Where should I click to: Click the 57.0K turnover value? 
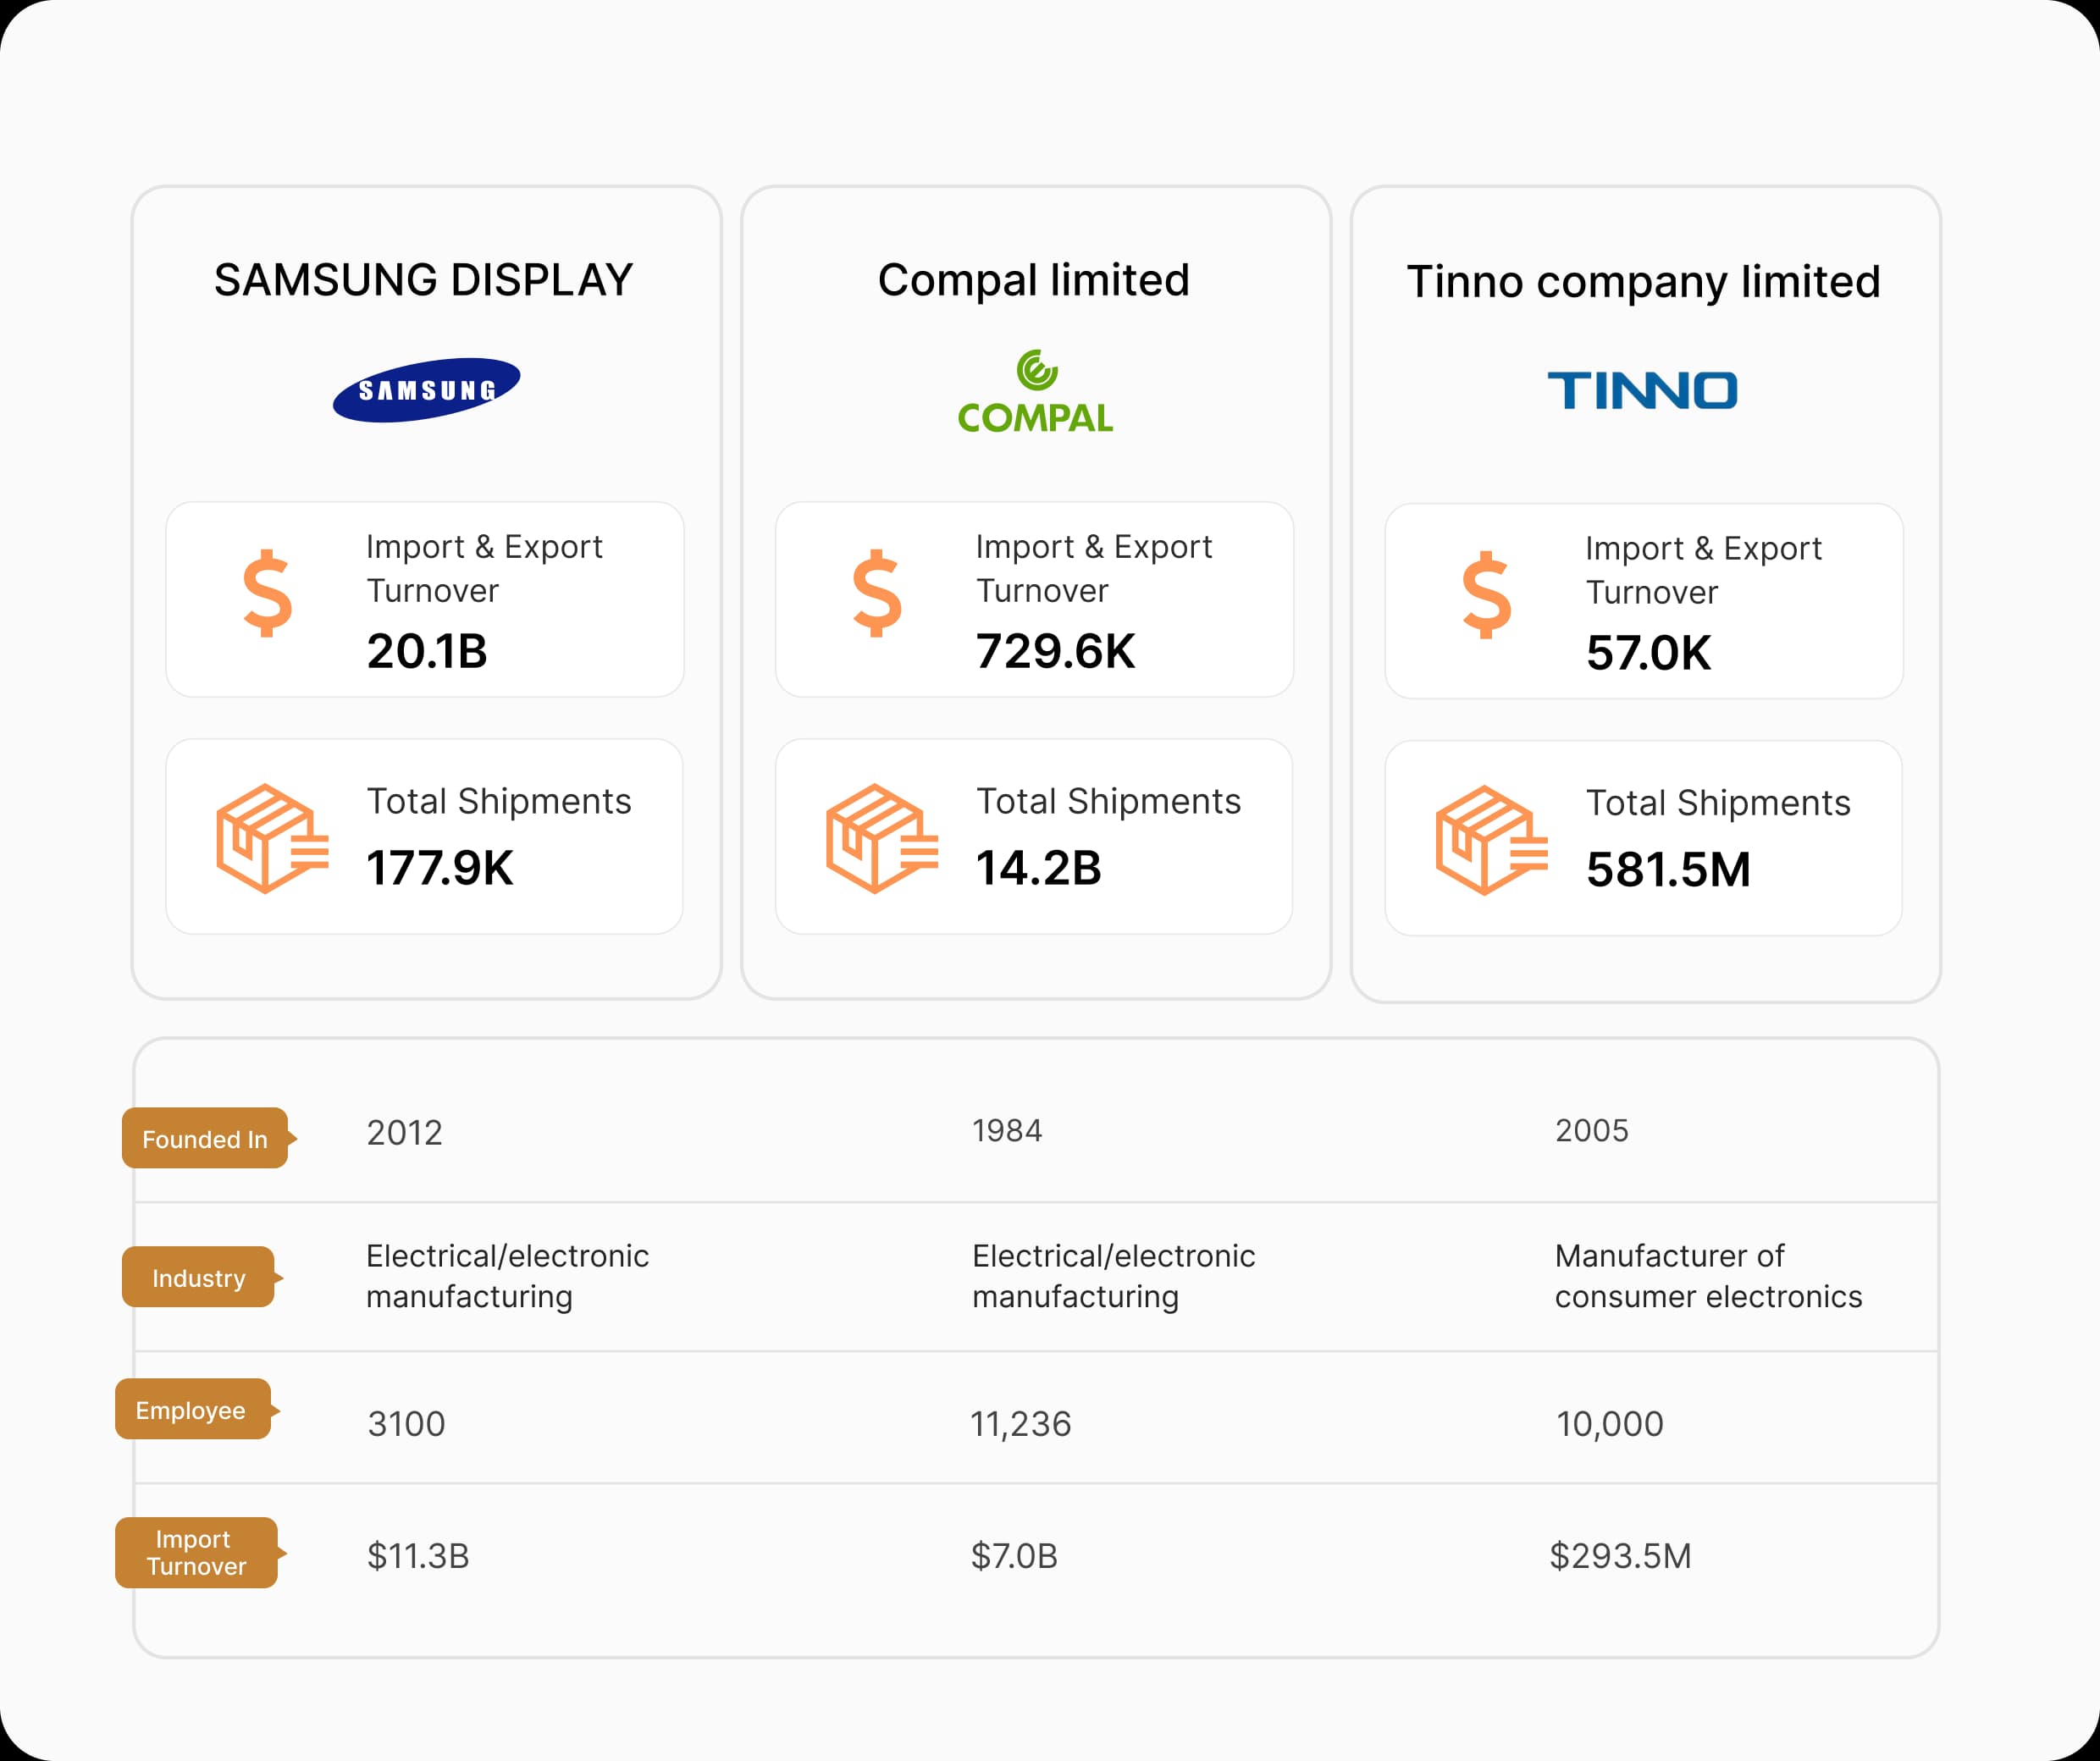tap(1649, 653)
